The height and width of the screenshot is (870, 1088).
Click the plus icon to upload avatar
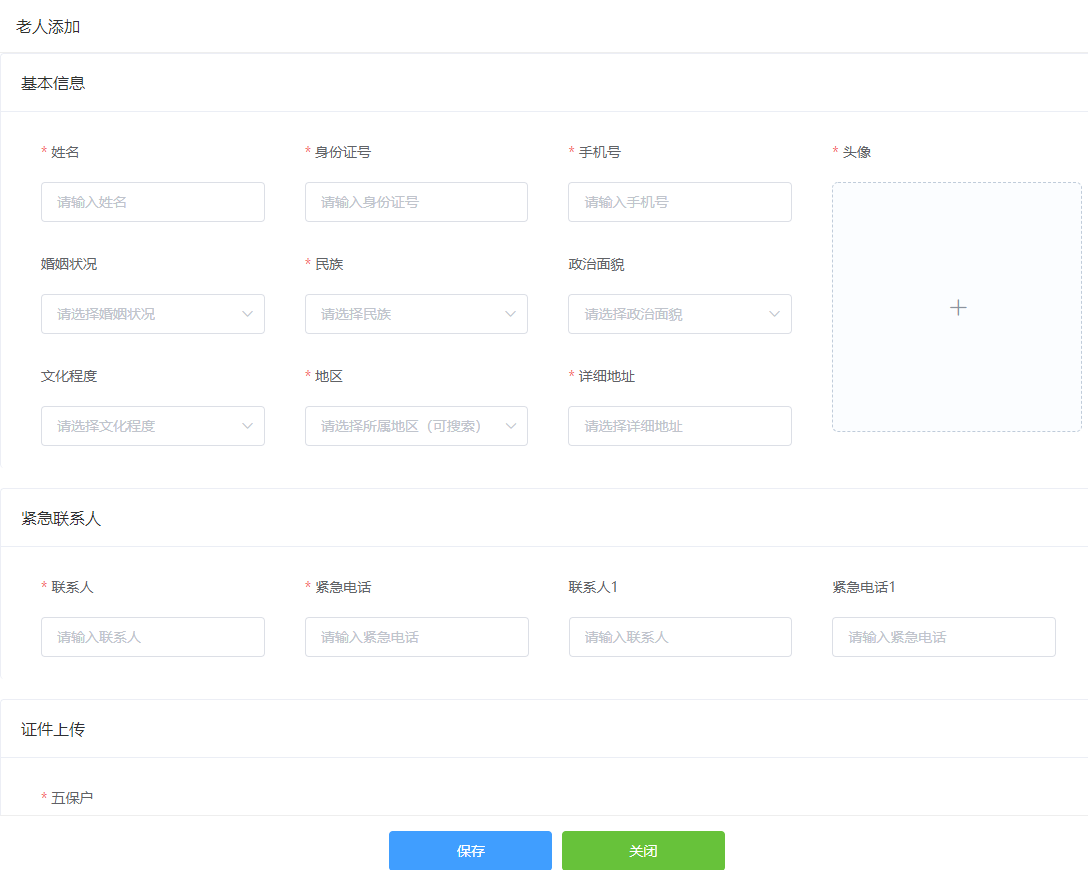(957, 307)
